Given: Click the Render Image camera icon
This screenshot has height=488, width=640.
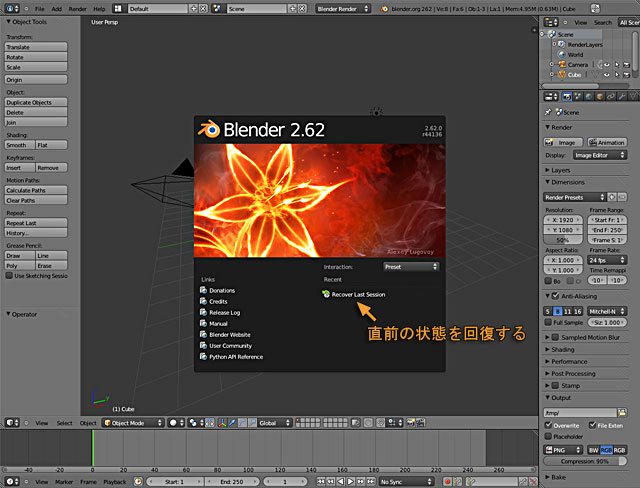Looking at the screenshot, I should 549,142.
